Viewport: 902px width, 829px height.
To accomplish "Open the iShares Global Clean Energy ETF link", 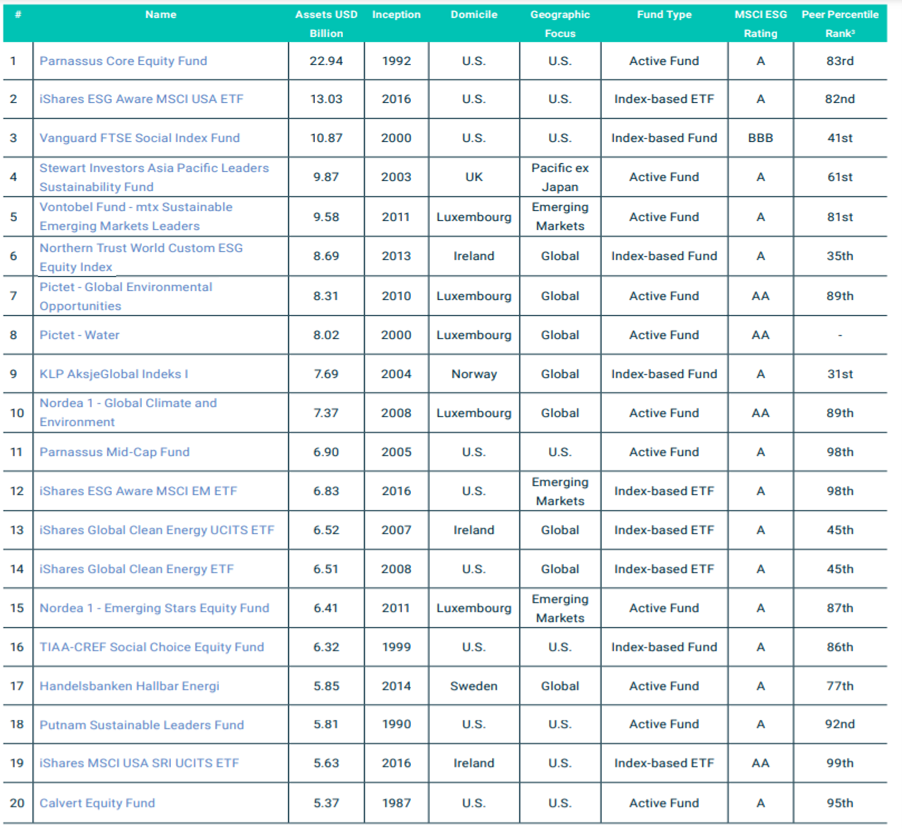I will coord(137,569).
